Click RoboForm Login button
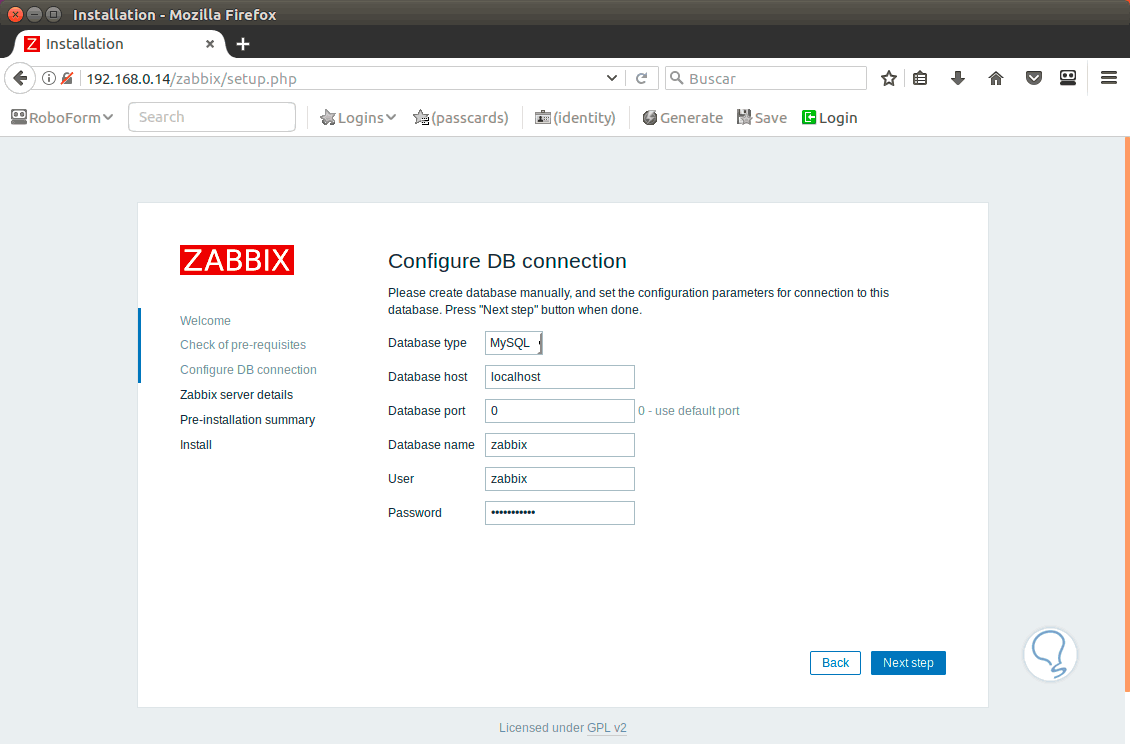 829,118
